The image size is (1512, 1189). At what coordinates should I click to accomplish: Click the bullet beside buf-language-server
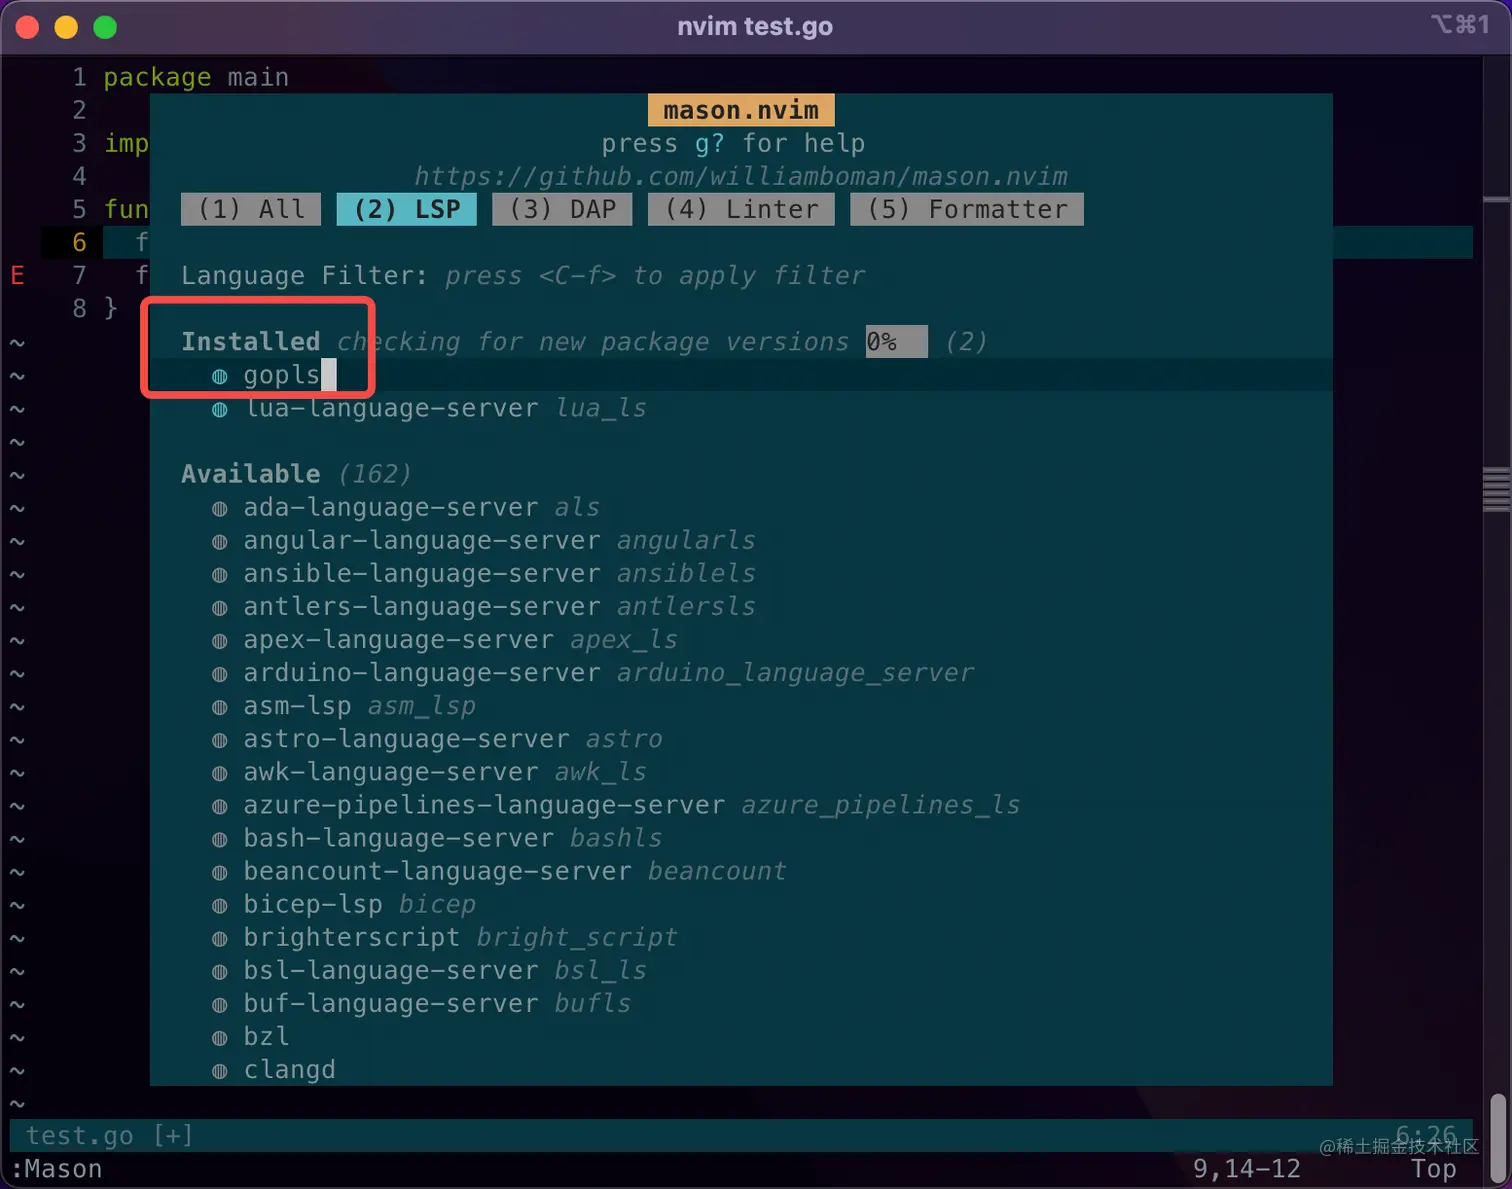[220, 1004]
